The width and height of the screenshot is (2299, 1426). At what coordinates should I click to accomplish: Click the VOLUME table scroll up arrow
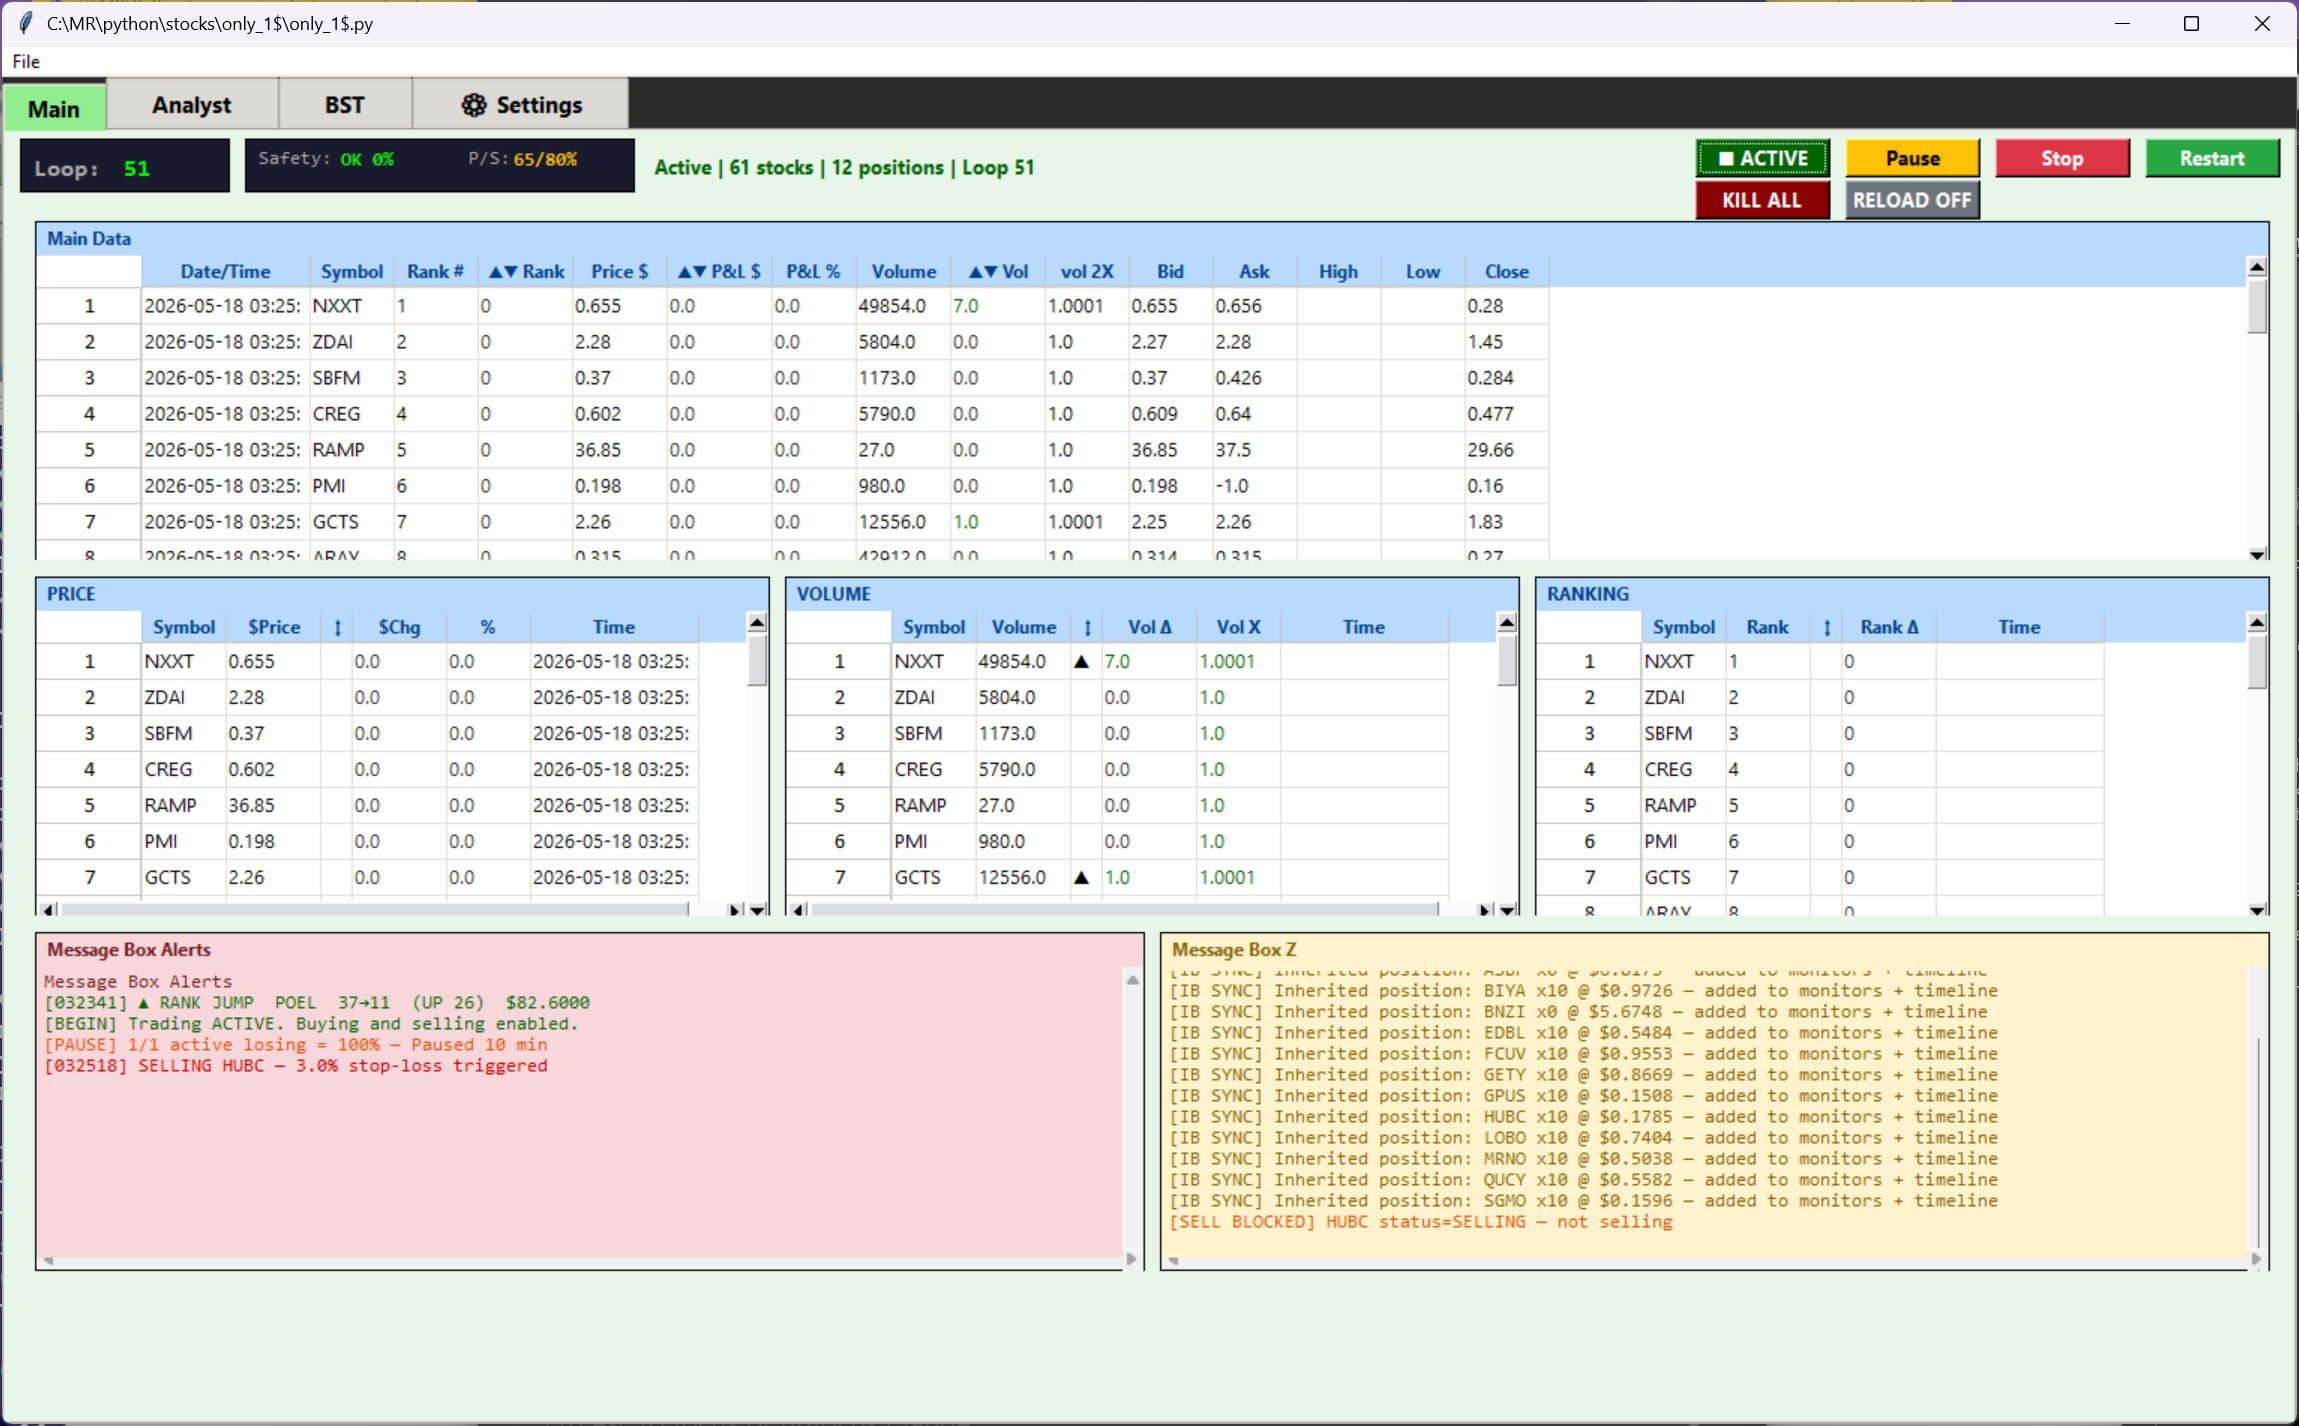[x=1507, y=622]
